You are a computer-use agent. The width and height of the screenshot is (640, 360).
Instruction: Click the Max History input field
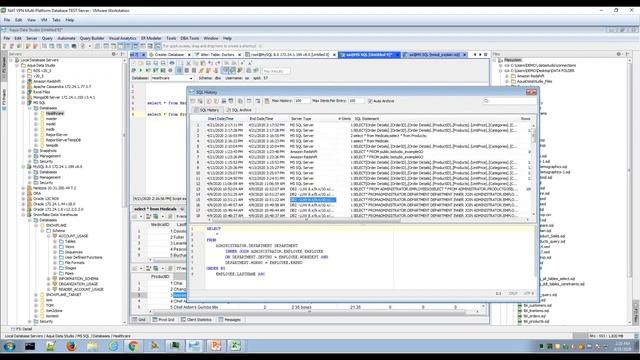[x=302, y=101]
